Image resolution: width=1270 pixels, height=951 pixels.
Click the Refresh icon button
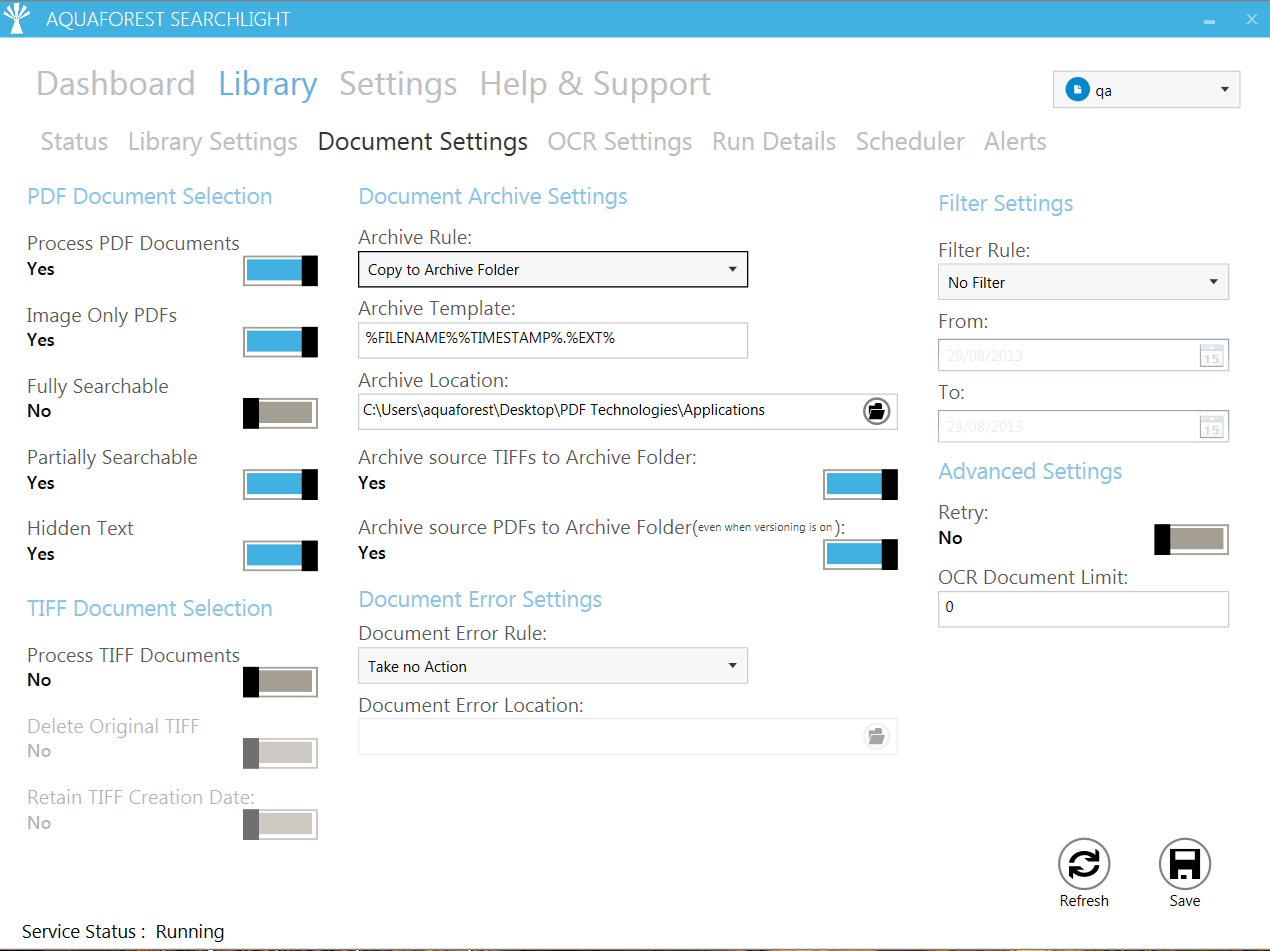[x=1084, y=864]
